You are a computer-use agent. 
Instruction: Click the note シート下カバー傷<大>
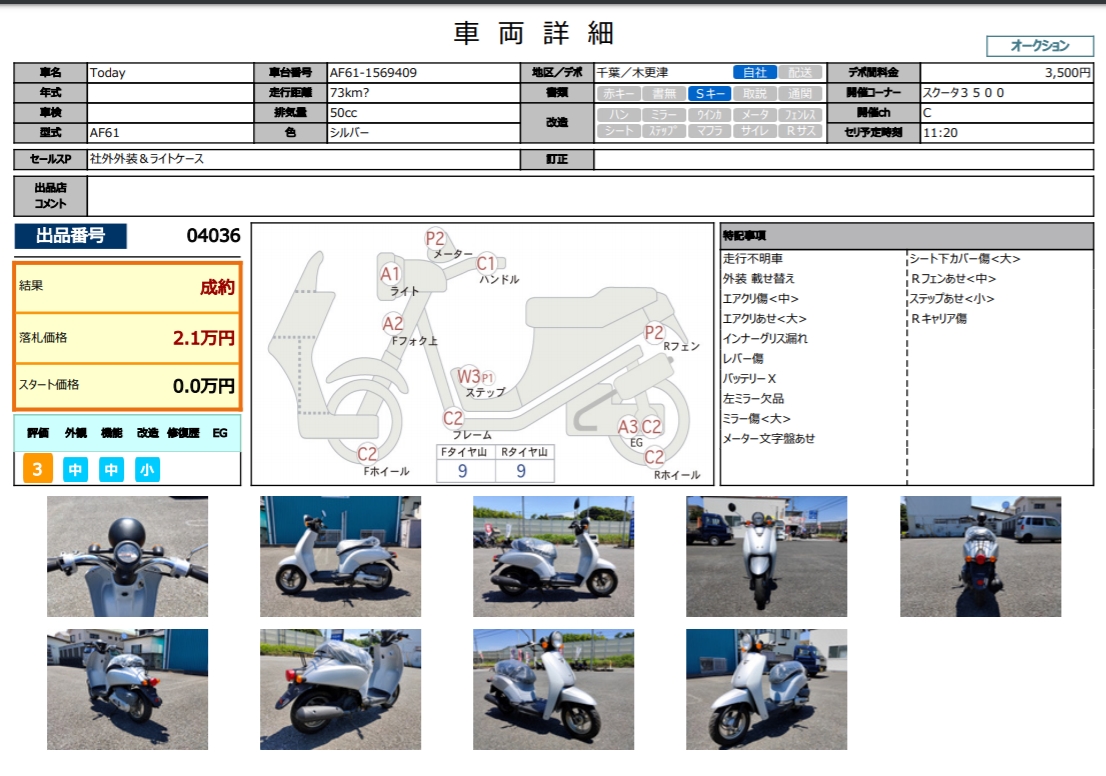point(965,259)
